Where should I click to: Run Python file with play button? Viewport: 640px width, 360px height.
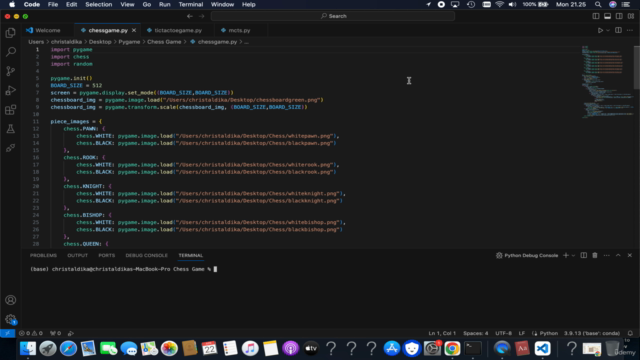click(600, 31)
